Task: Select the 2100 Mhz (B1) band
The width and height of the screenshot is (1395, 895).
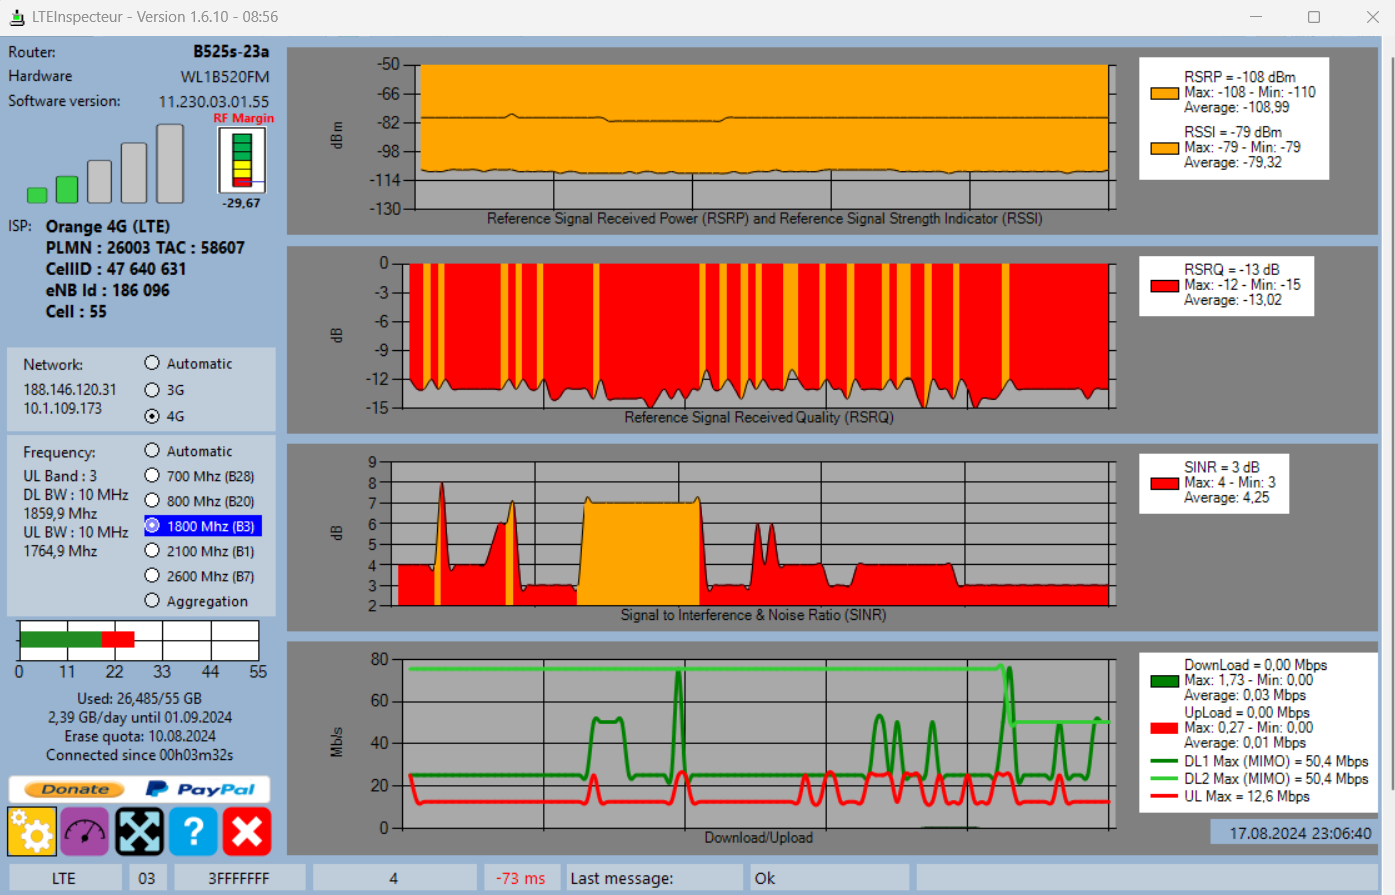Action: click(199, 551)
